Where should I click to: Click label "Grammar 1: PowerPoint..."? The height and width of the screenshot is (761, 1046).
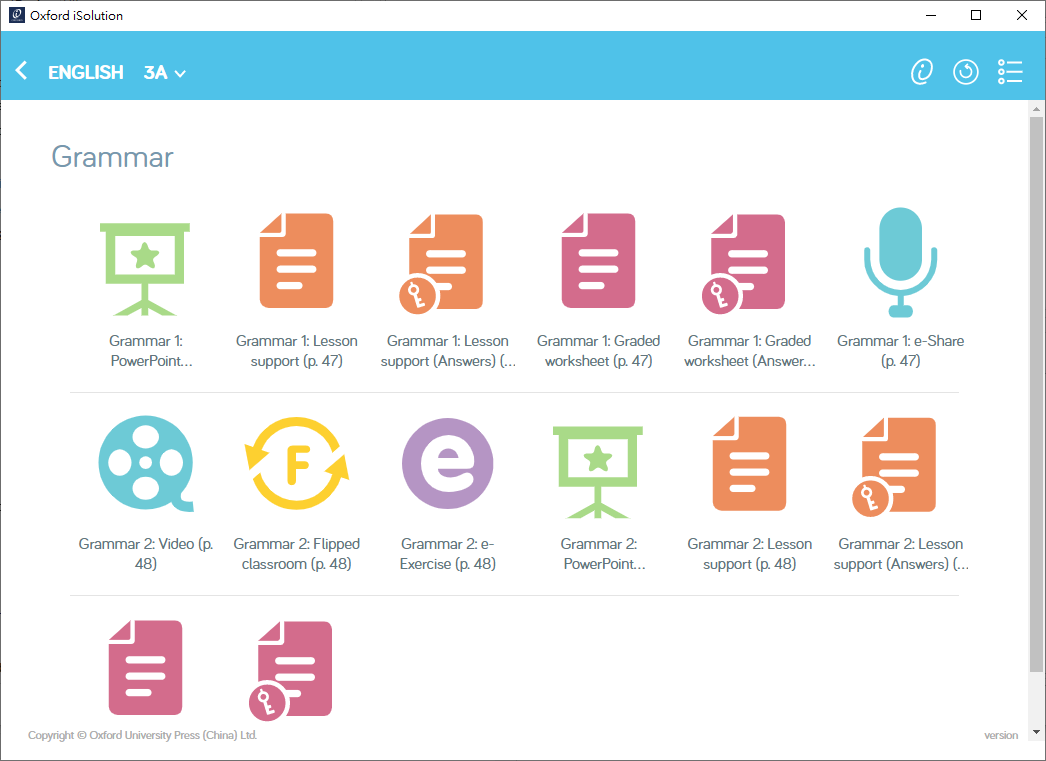(151, 351)
